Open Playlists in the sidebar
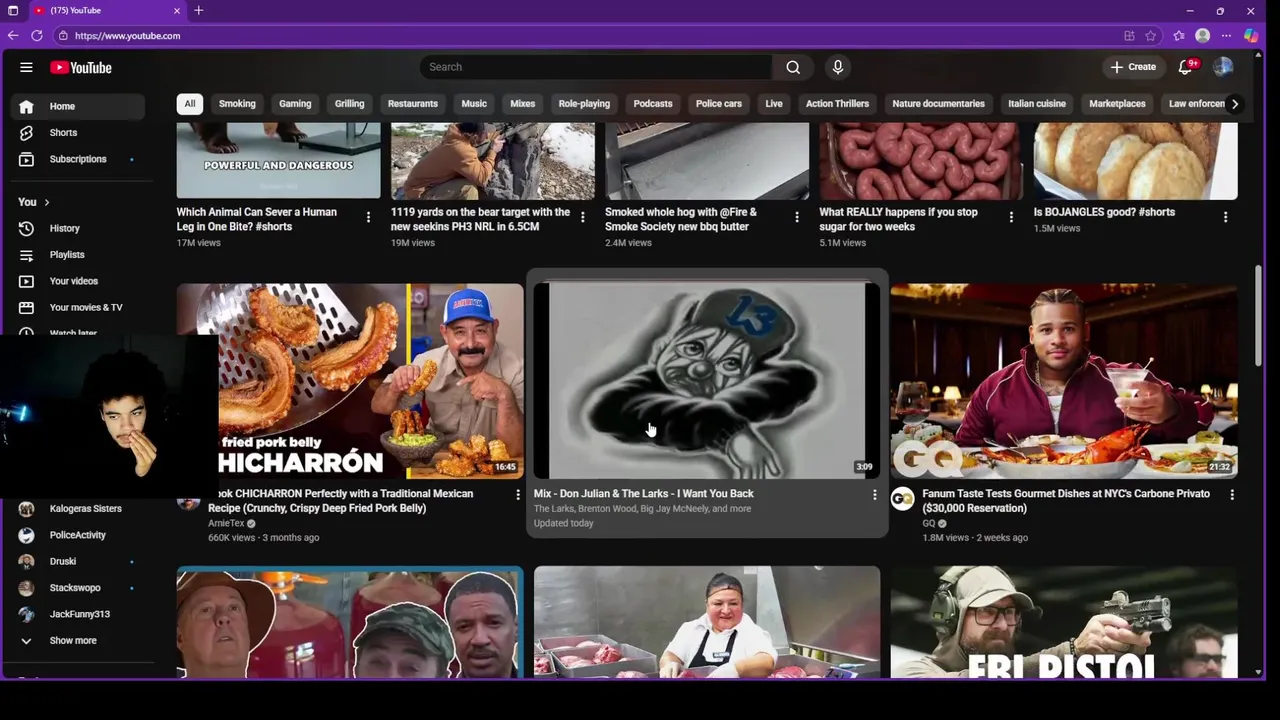The image size is (1280, 720). pos(78,254)
